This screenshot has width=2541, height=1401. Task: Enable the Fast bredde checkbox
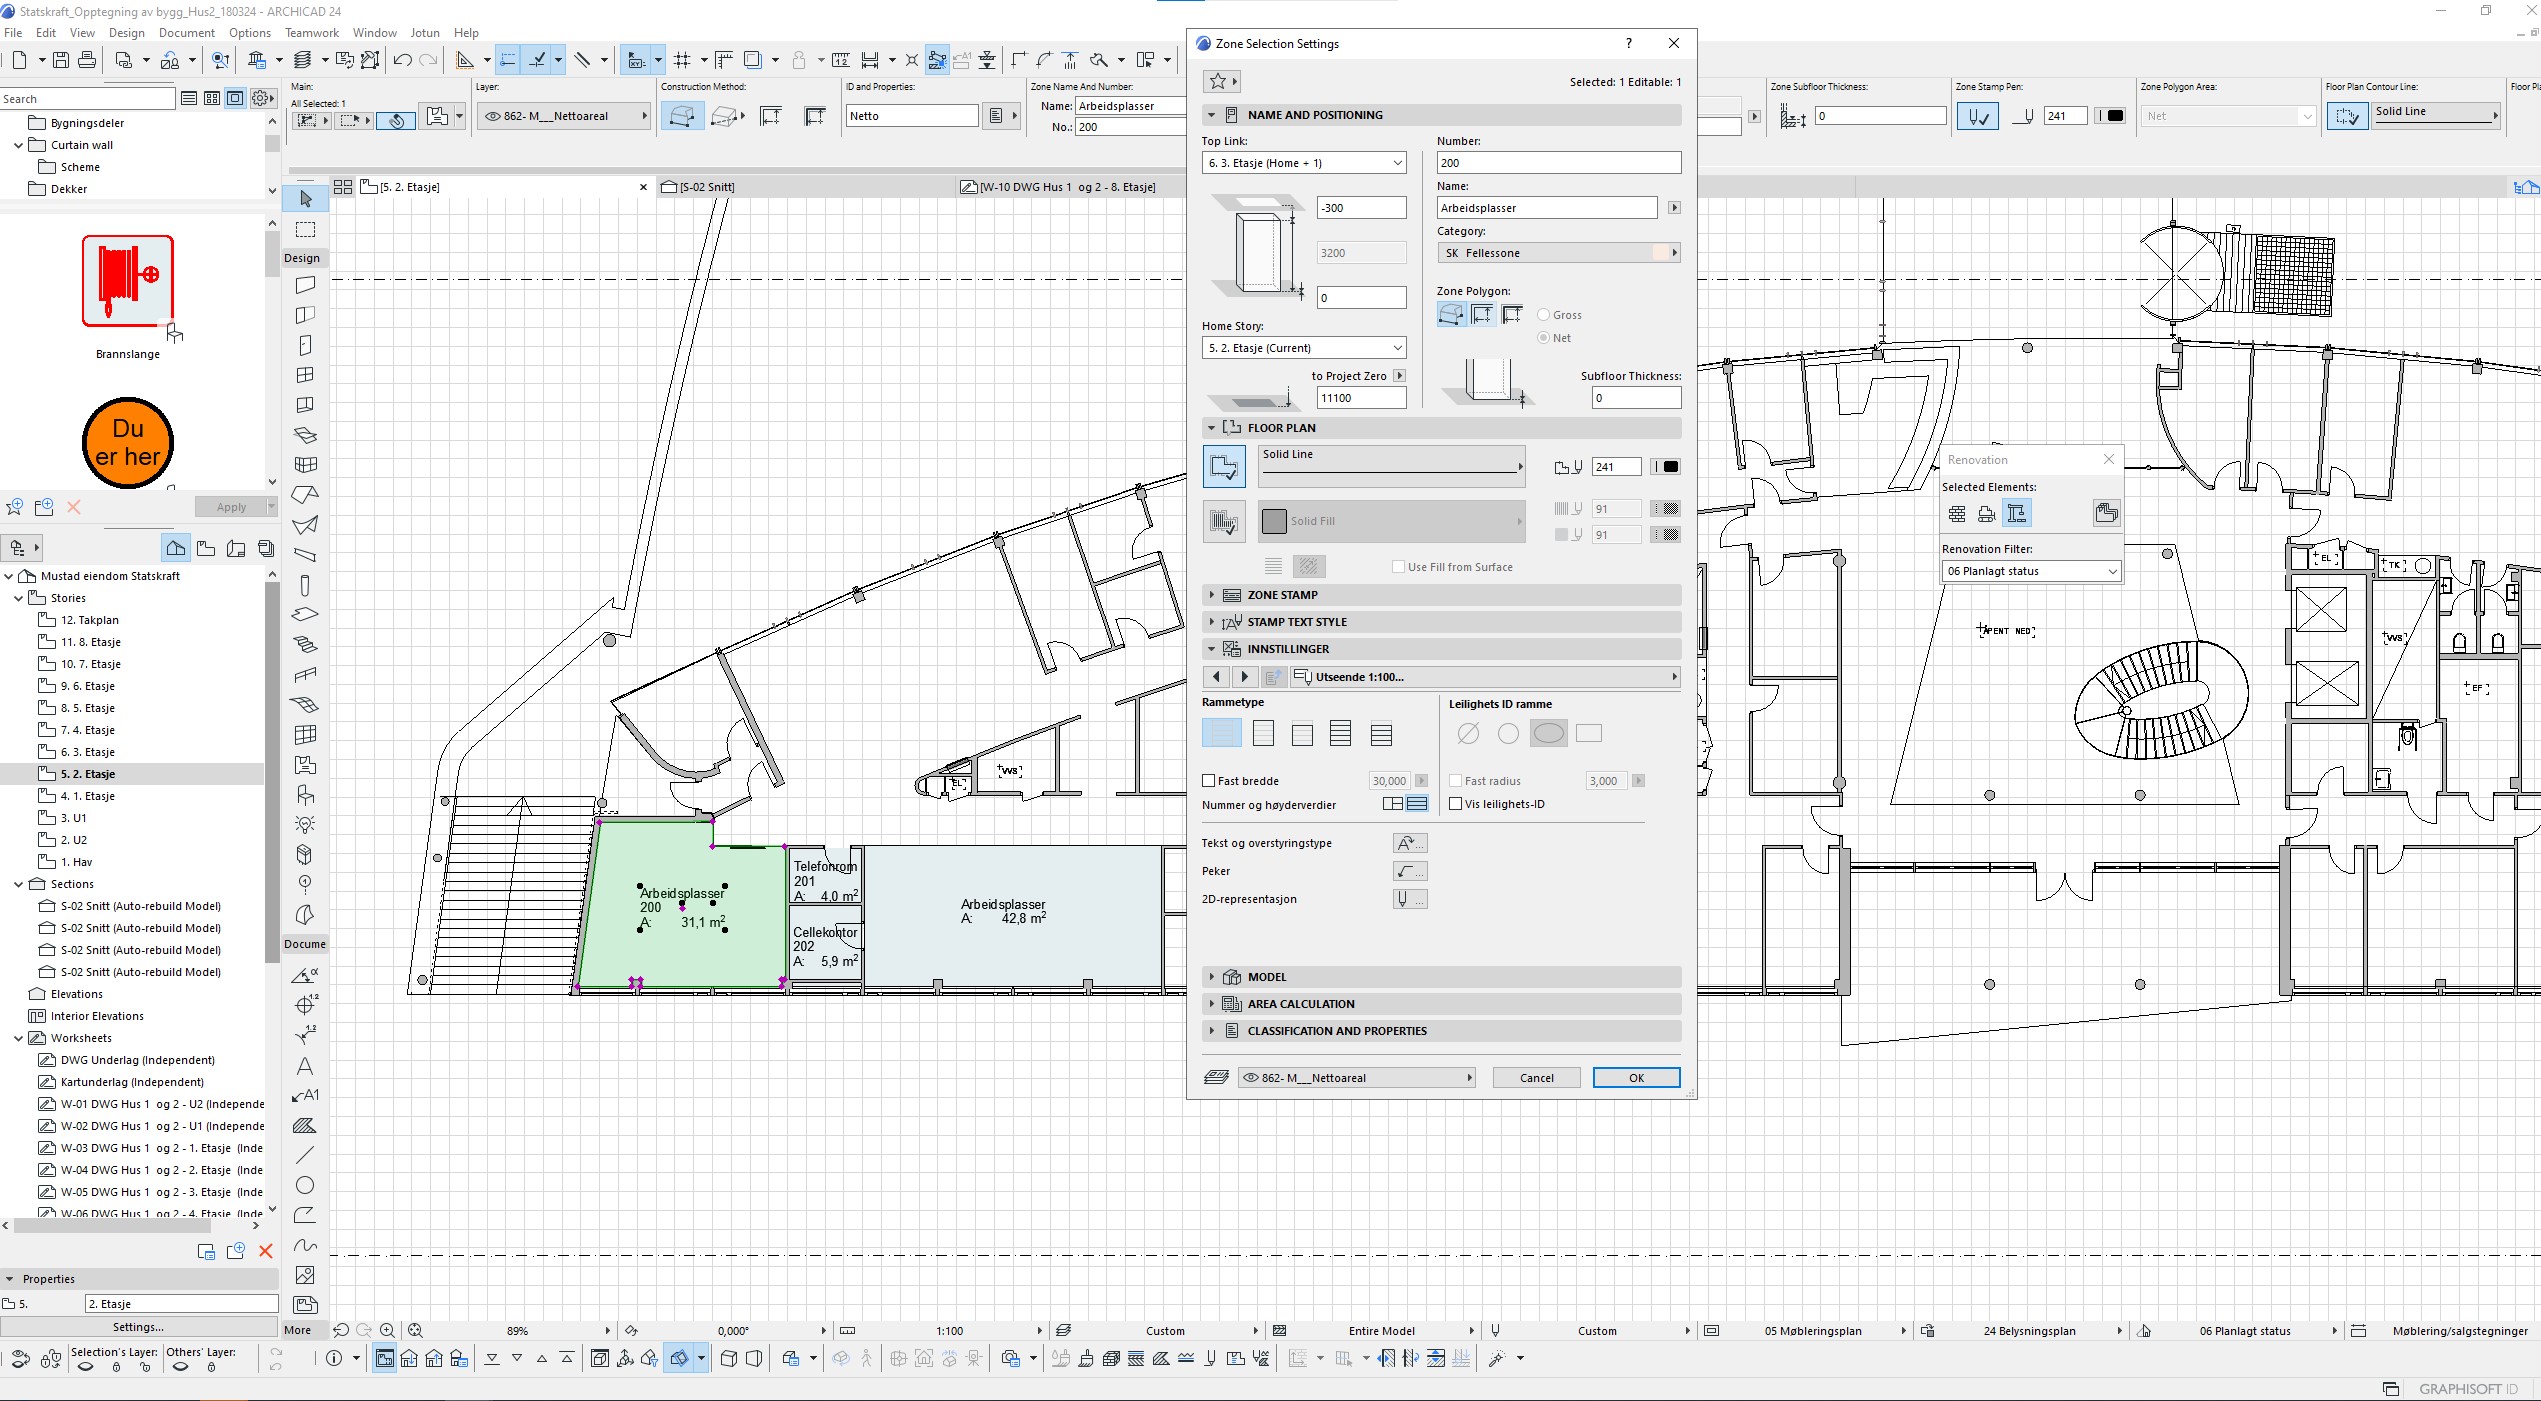pyautogui.click(x=1209, y=781)
